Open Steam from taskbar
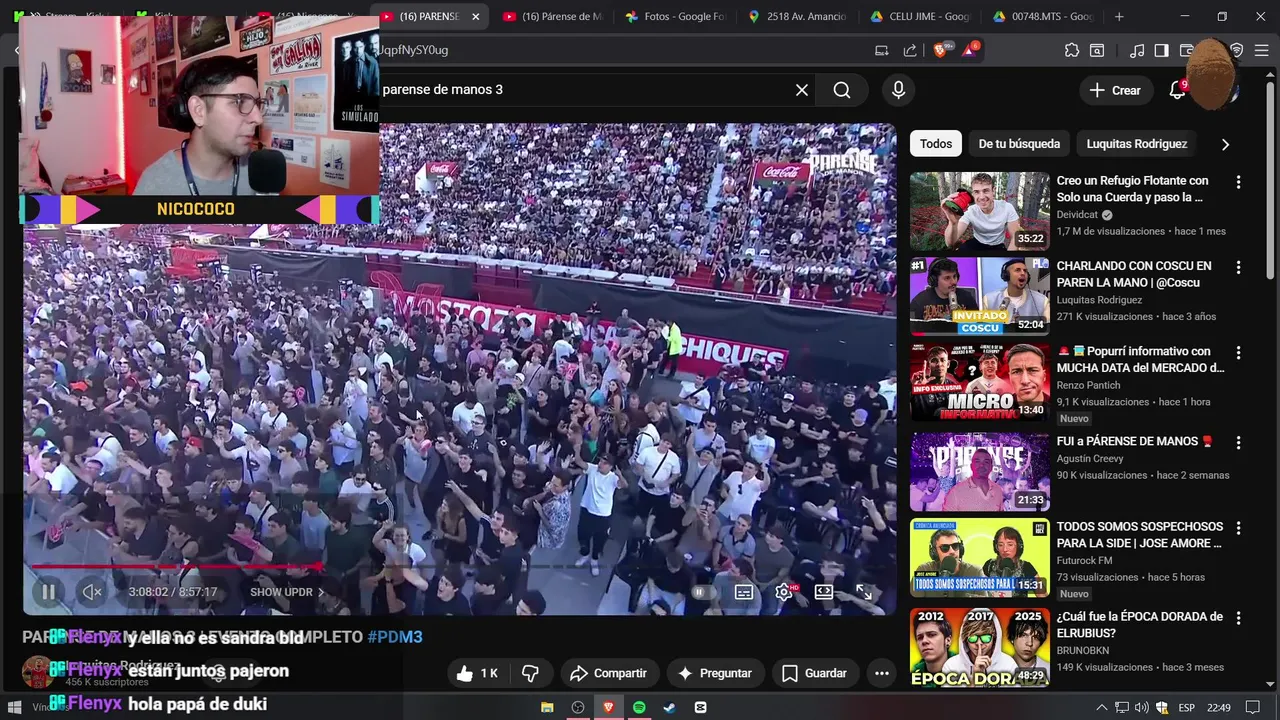The image size is (1280, 720). coord(669,707)
